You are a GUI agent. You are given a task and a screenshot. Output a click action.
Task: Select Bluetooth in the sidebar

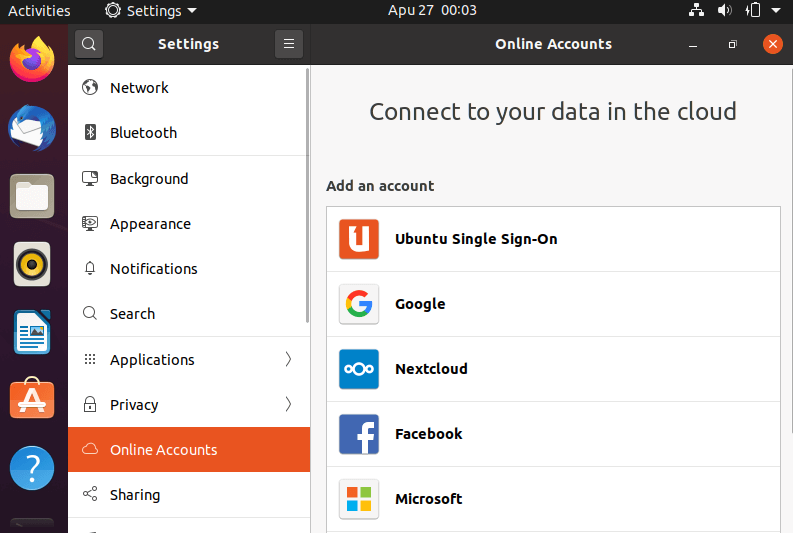[143, 133]
